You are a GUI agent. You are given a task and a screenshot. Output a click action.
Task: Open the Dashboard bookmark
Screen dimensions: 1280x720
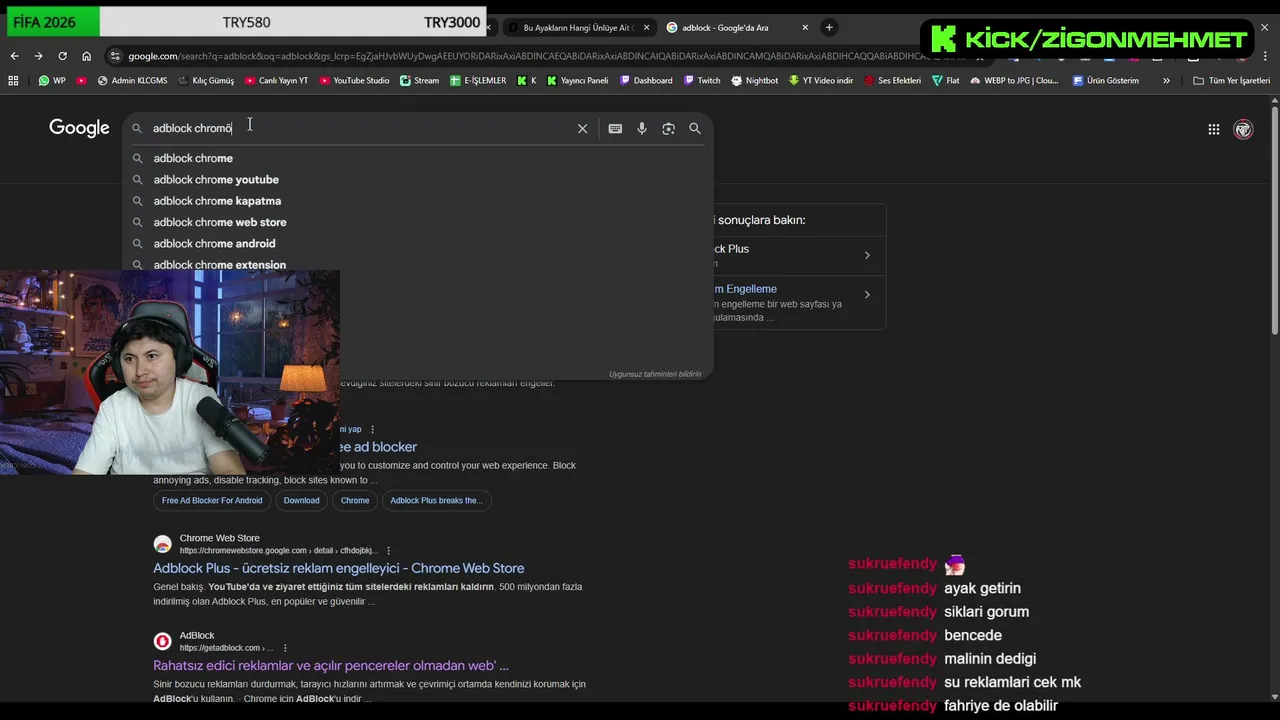point(646,80)
